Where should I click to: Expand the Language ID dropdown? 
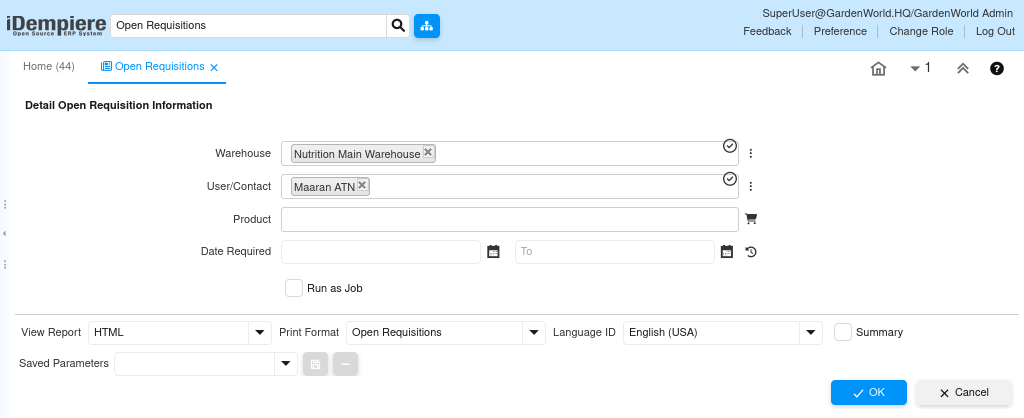click(x=811, y=332)
